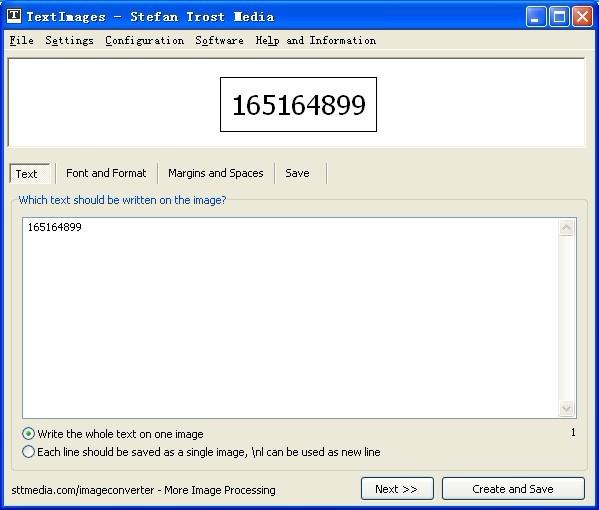
Task: Minimize the TextImages window
Action: pyautogui.click(x=536, y=17)
